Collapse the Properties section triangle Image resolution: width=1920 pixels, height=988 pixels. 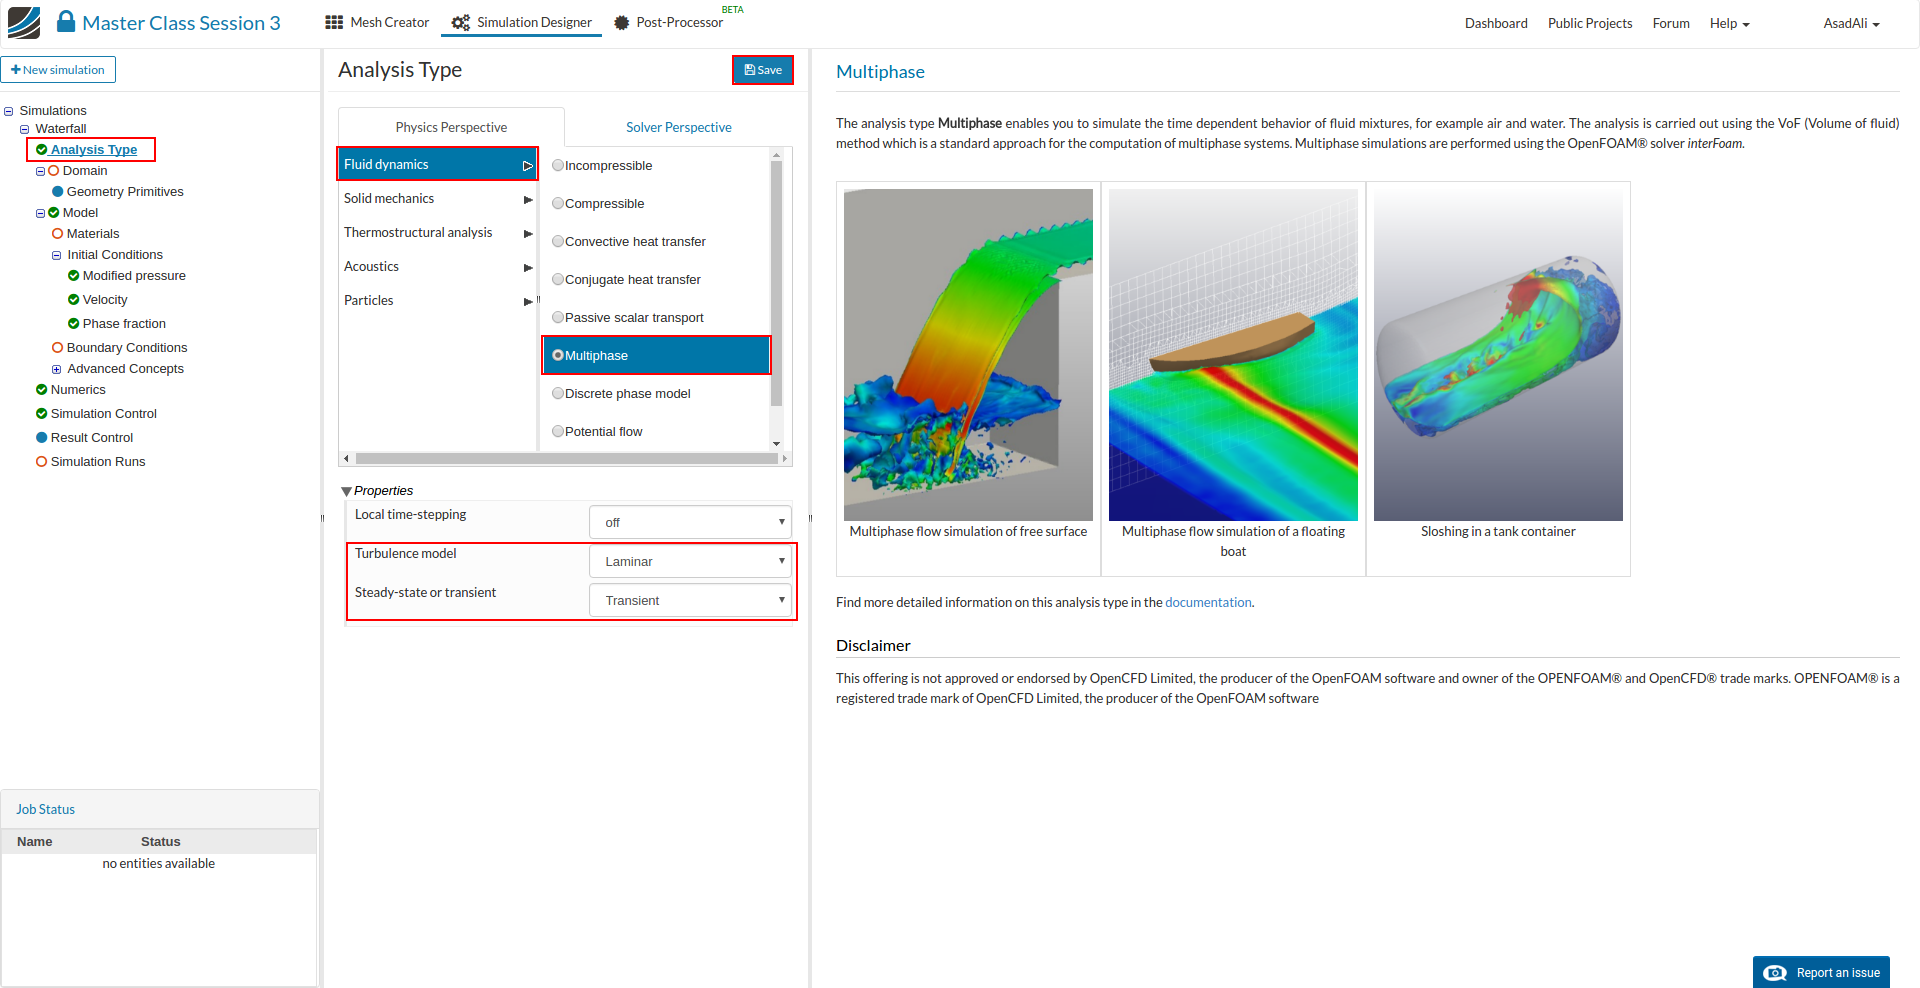click(x=346, y=491)
